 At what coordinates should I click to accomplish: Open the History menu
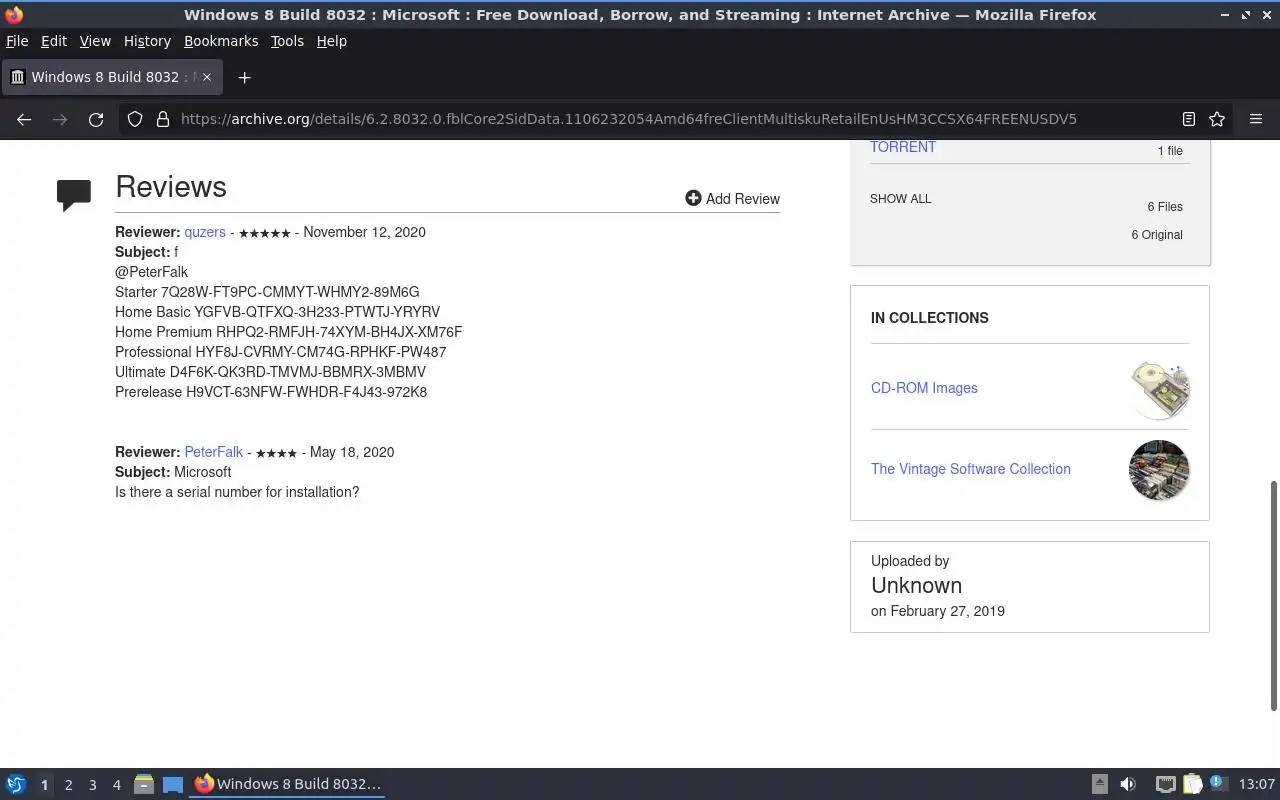pyautogui.click(x=147, y=41)
